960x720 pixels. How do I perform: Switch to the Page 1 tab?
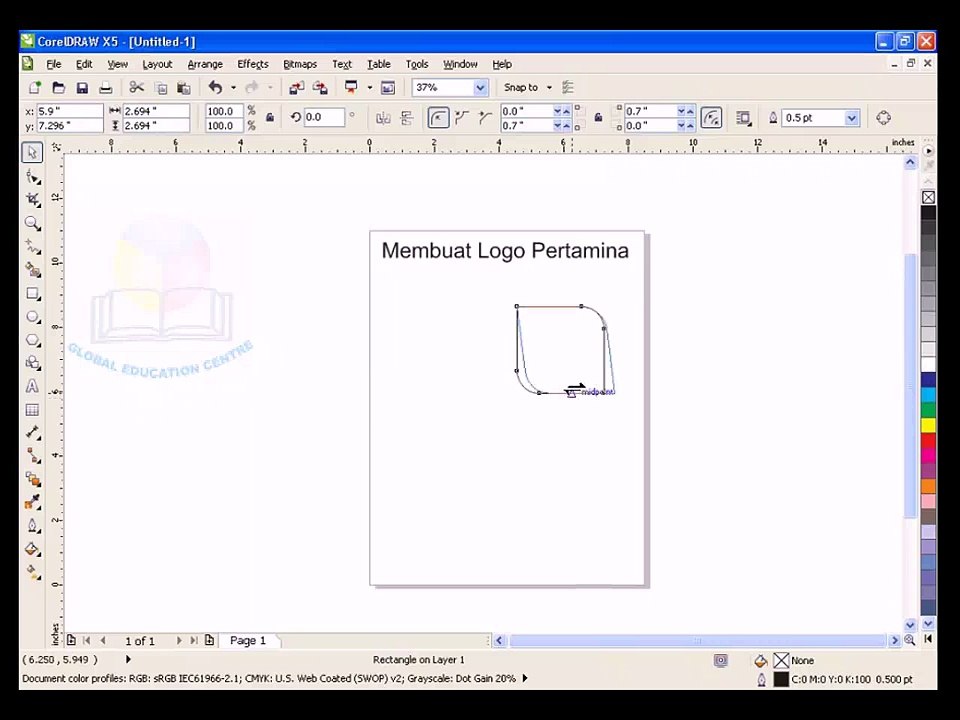248,640
